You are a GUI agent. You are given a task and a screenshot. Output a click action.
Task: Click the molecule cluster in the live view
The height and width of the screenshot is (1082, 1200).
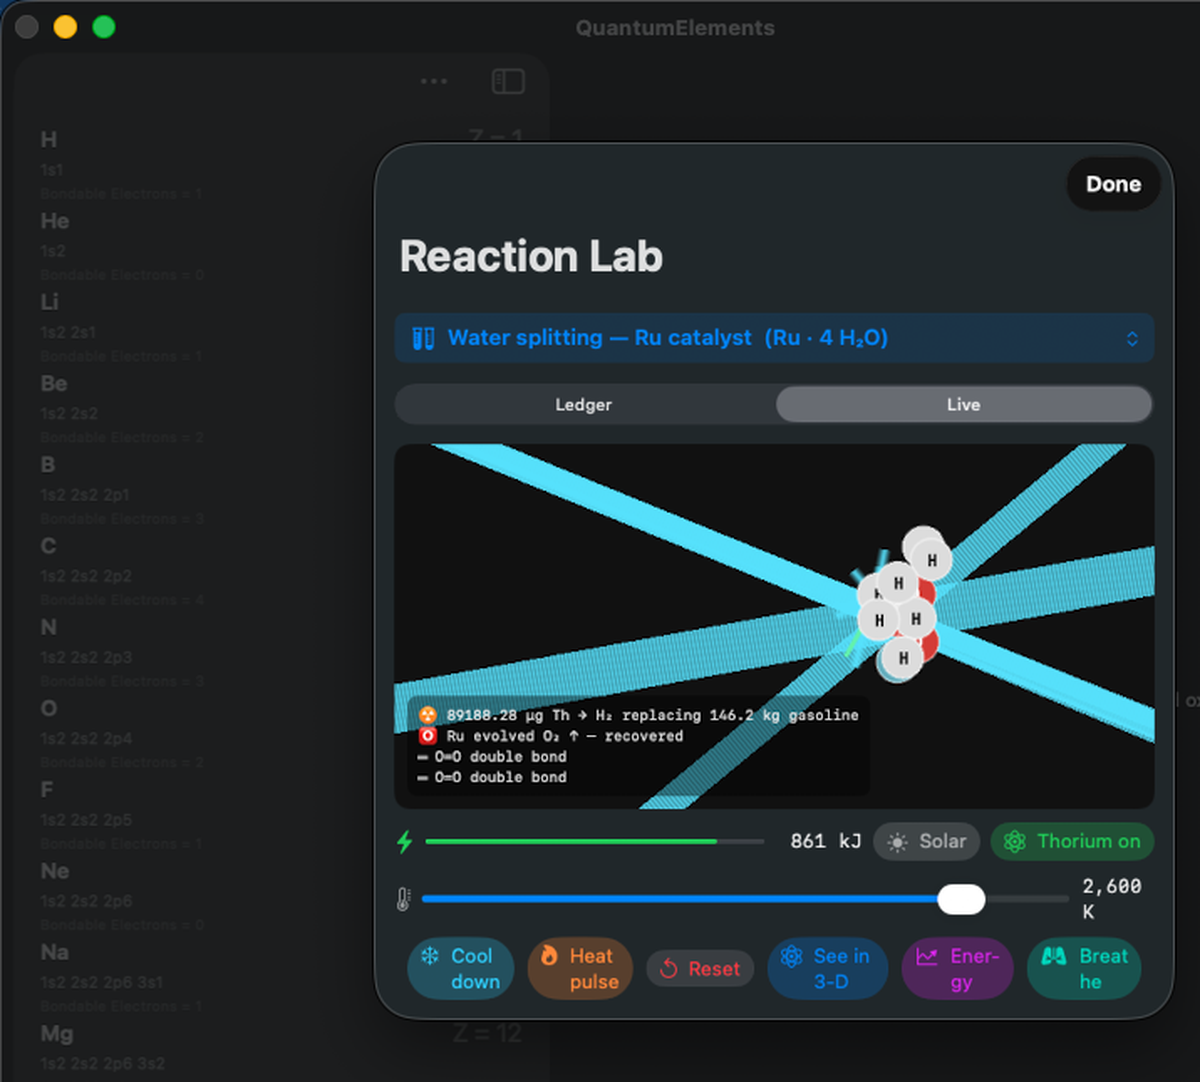(905, 607)
